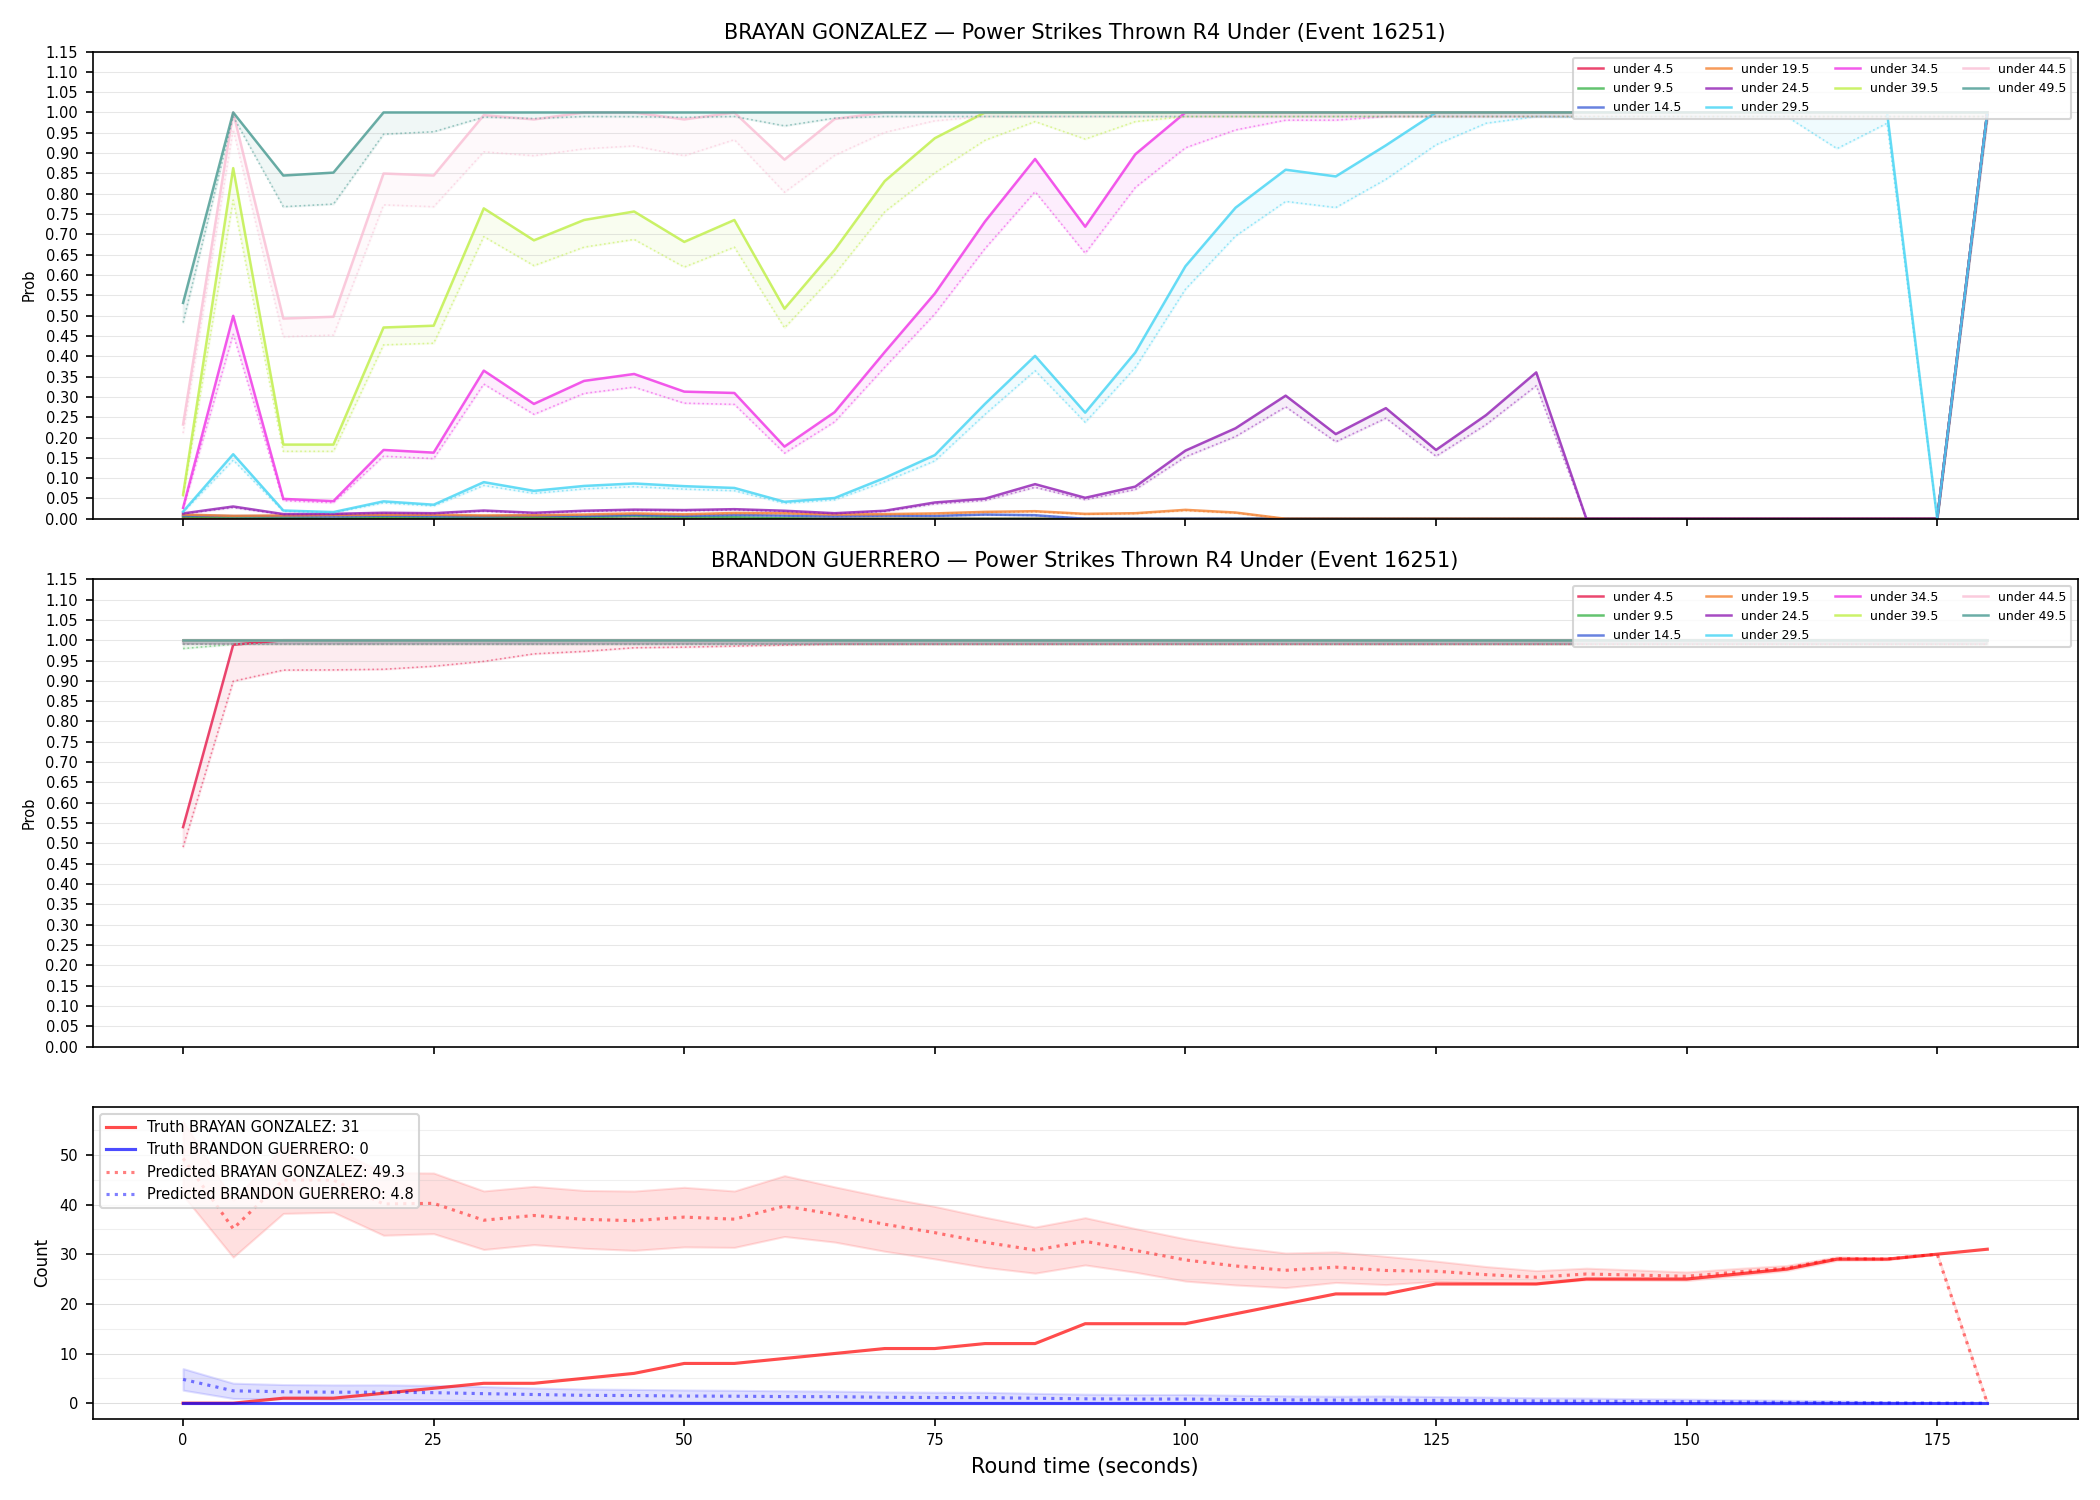This screenshot has width=2100, height=1500.
Task: Pick 'under 34.5' legend entry in Guerrero chart
Action: click(1886, 597)
